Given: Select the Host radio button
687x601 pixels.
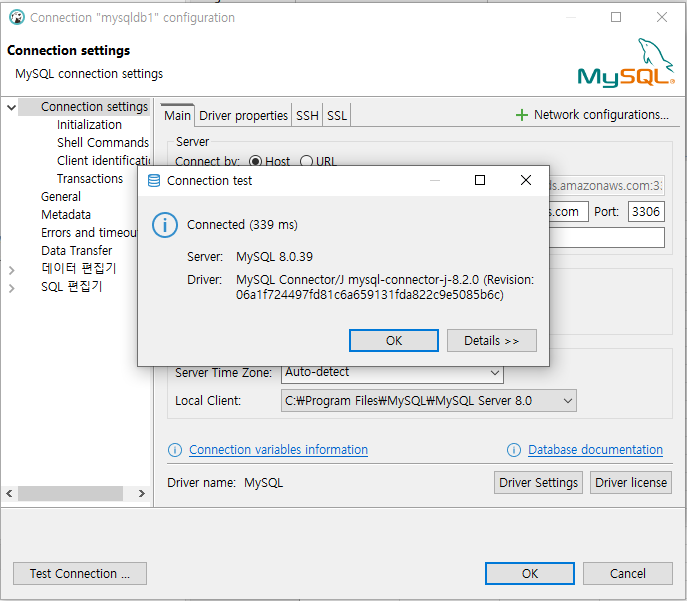Looking at the screenshot, I should 255,162.
